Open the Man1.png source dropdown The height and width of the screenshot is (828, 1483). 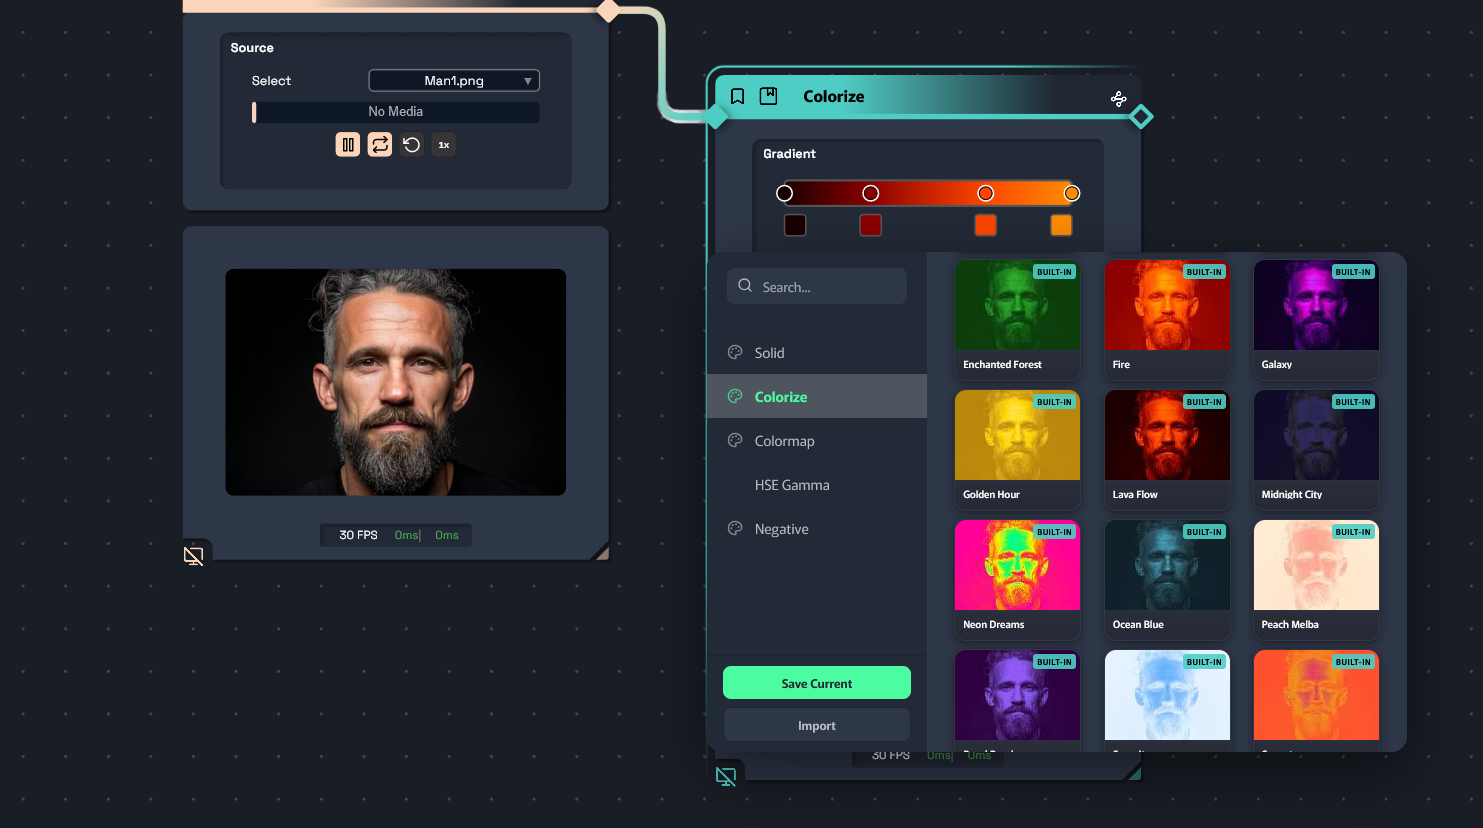point(454,81)
